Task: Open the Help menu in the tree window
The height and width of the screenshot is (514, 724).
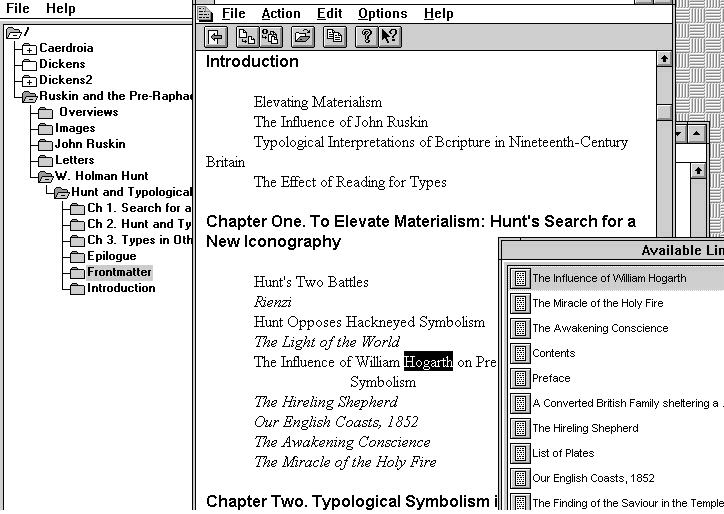Action: pos(60,8)
